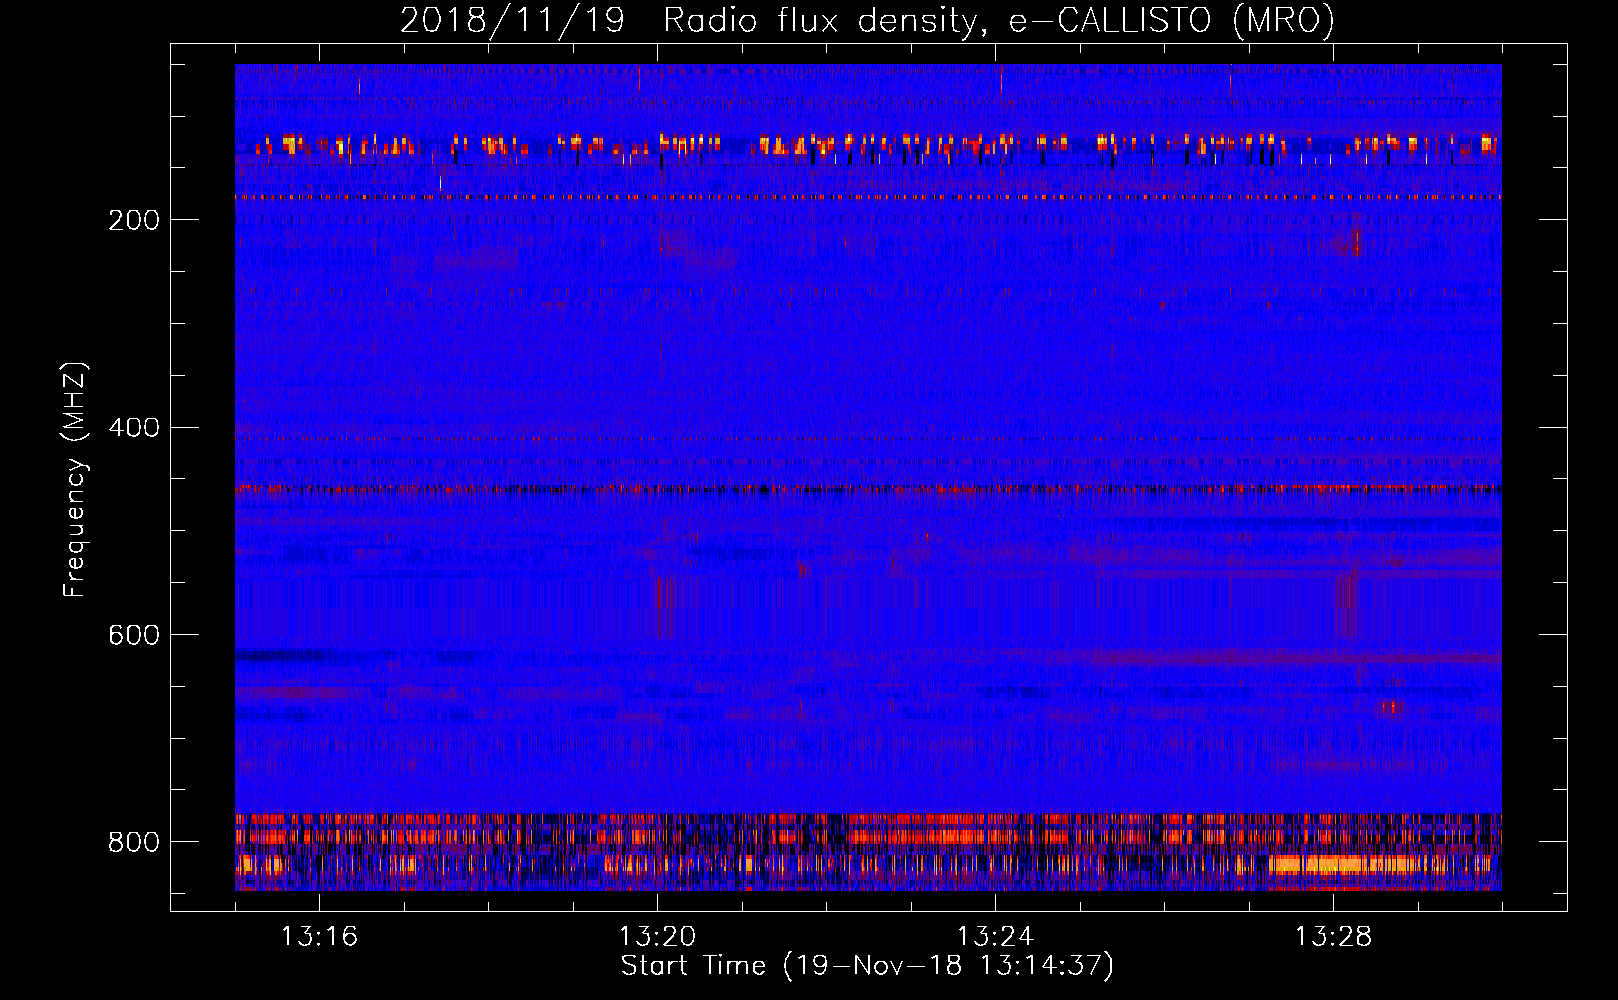Image resolution: width=1618 pixels, height=1000 pixels.
Task: Click the 13:20 time tick label
Action: pos(657,937)
